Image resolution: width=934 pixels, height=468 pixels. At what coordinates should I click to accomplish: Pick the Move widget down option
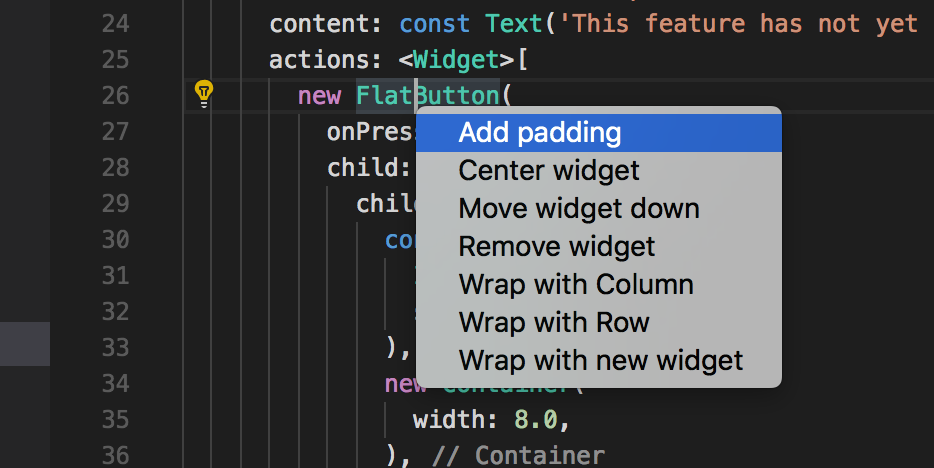[x=578, y=209]
